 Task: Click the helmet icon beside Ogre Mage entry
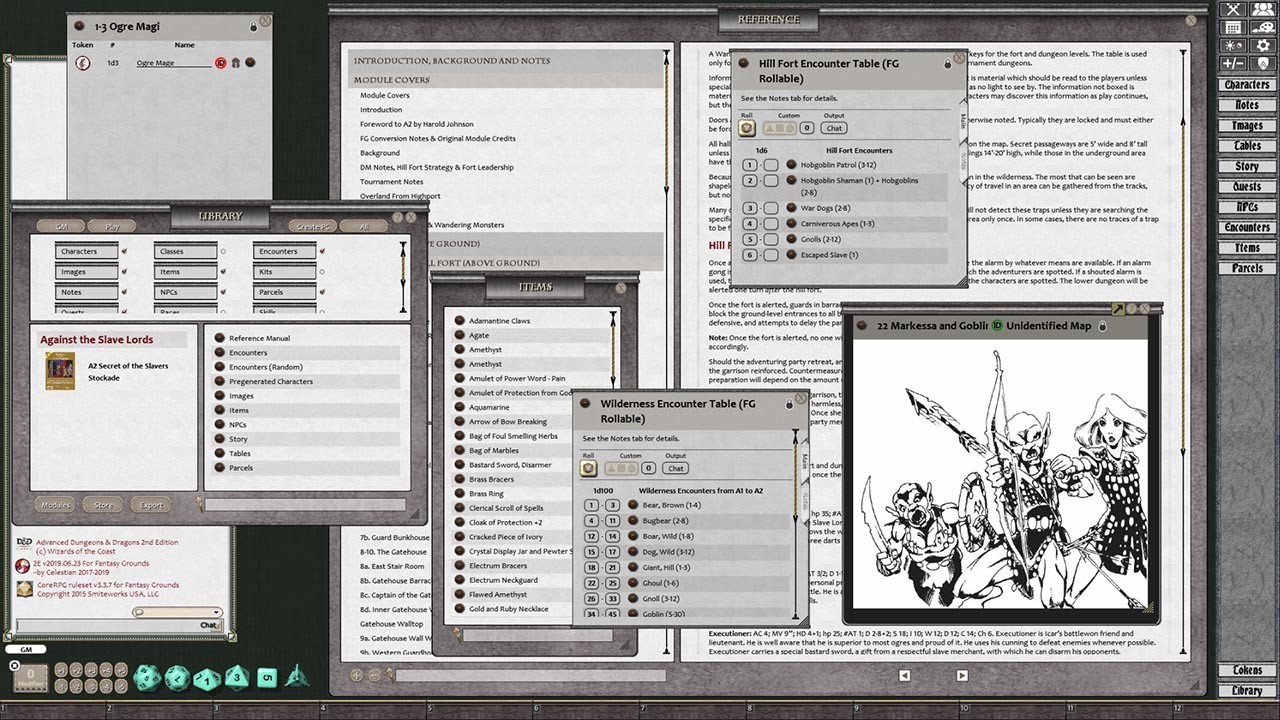pyautogui.click(x=235, y=63)
